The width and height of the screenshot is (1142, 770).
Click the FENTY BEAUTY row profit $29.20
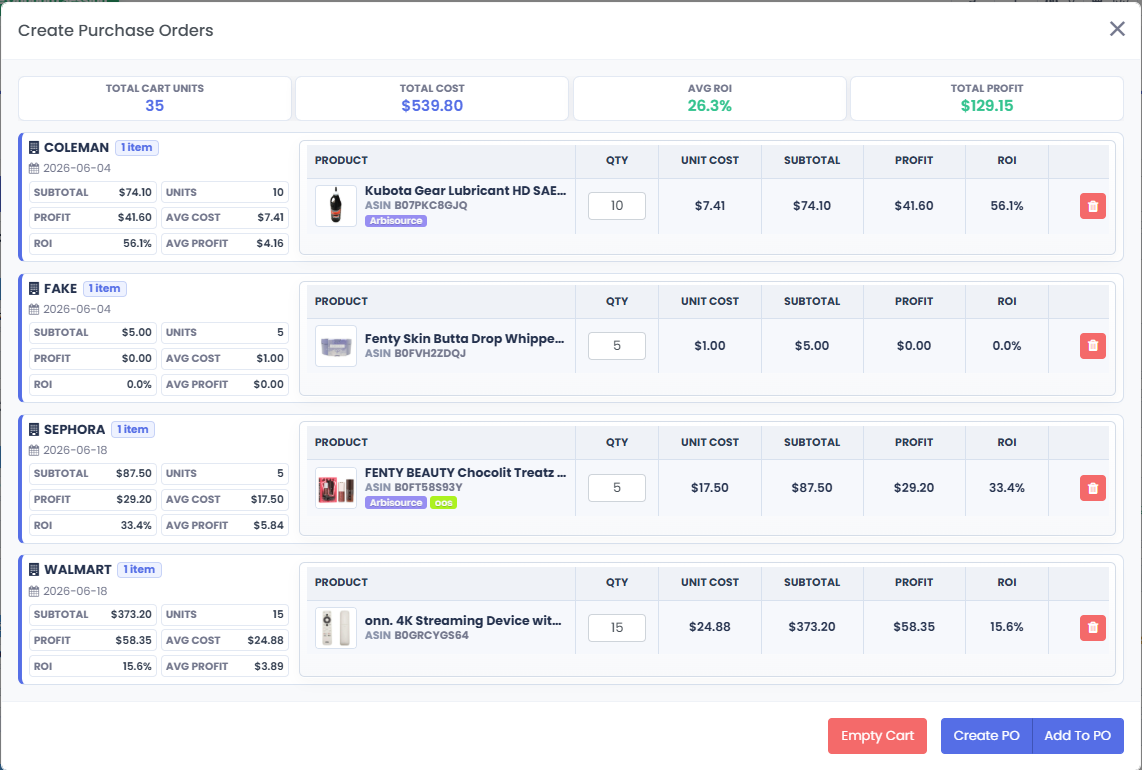913,487
